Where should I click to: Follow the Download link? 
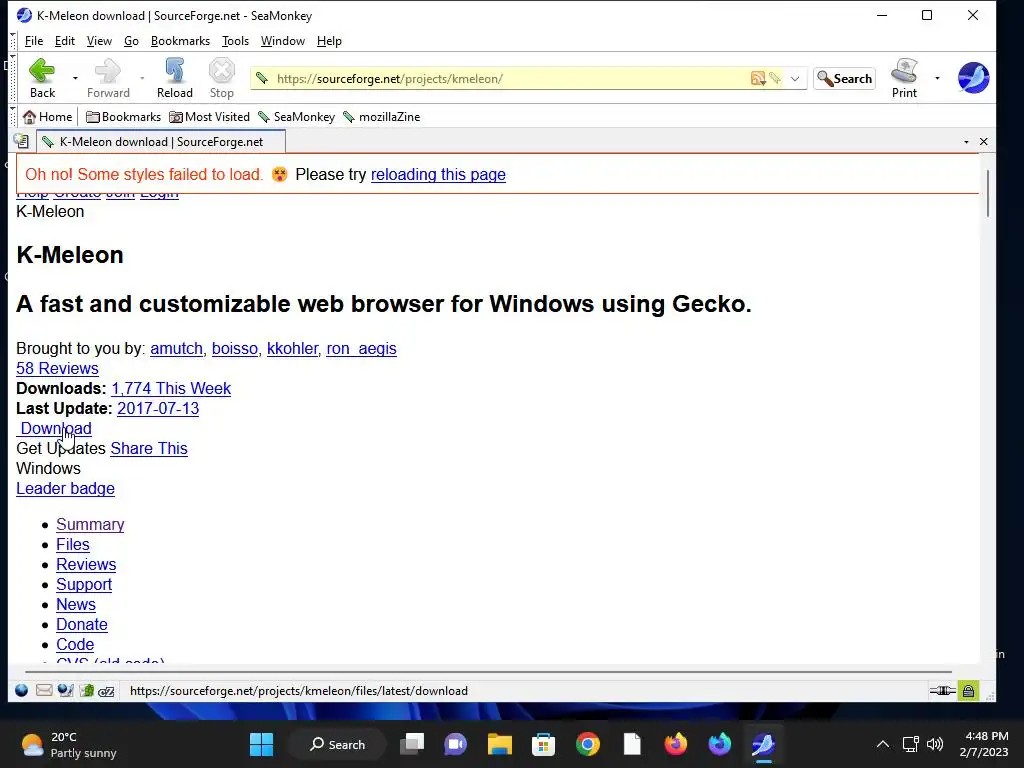(x=54, y=428)
